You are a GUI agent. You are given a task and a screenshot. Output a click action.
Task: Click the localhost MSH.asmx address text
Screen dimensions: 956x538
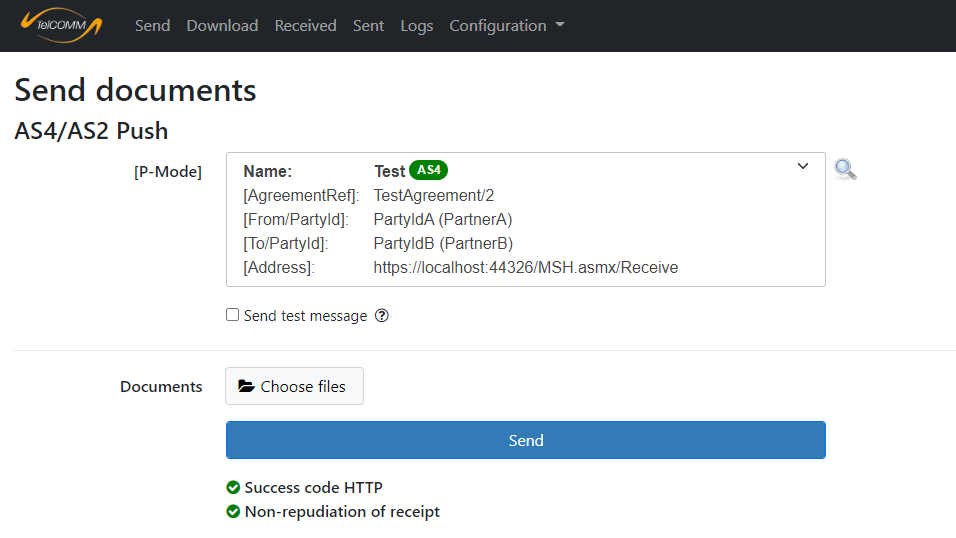(x=526, y=267)
